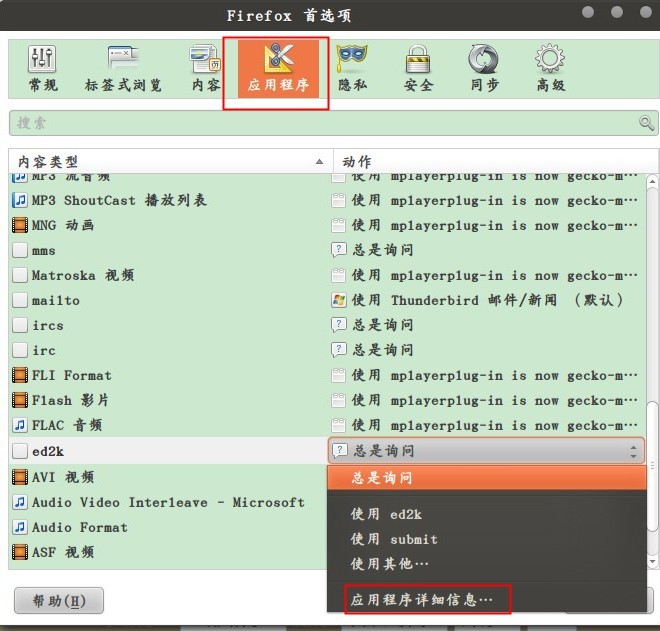This screenshot has height=631, width=660.
Task: Open the 隐私 privacy tab
Action: [x=352, y=69]
